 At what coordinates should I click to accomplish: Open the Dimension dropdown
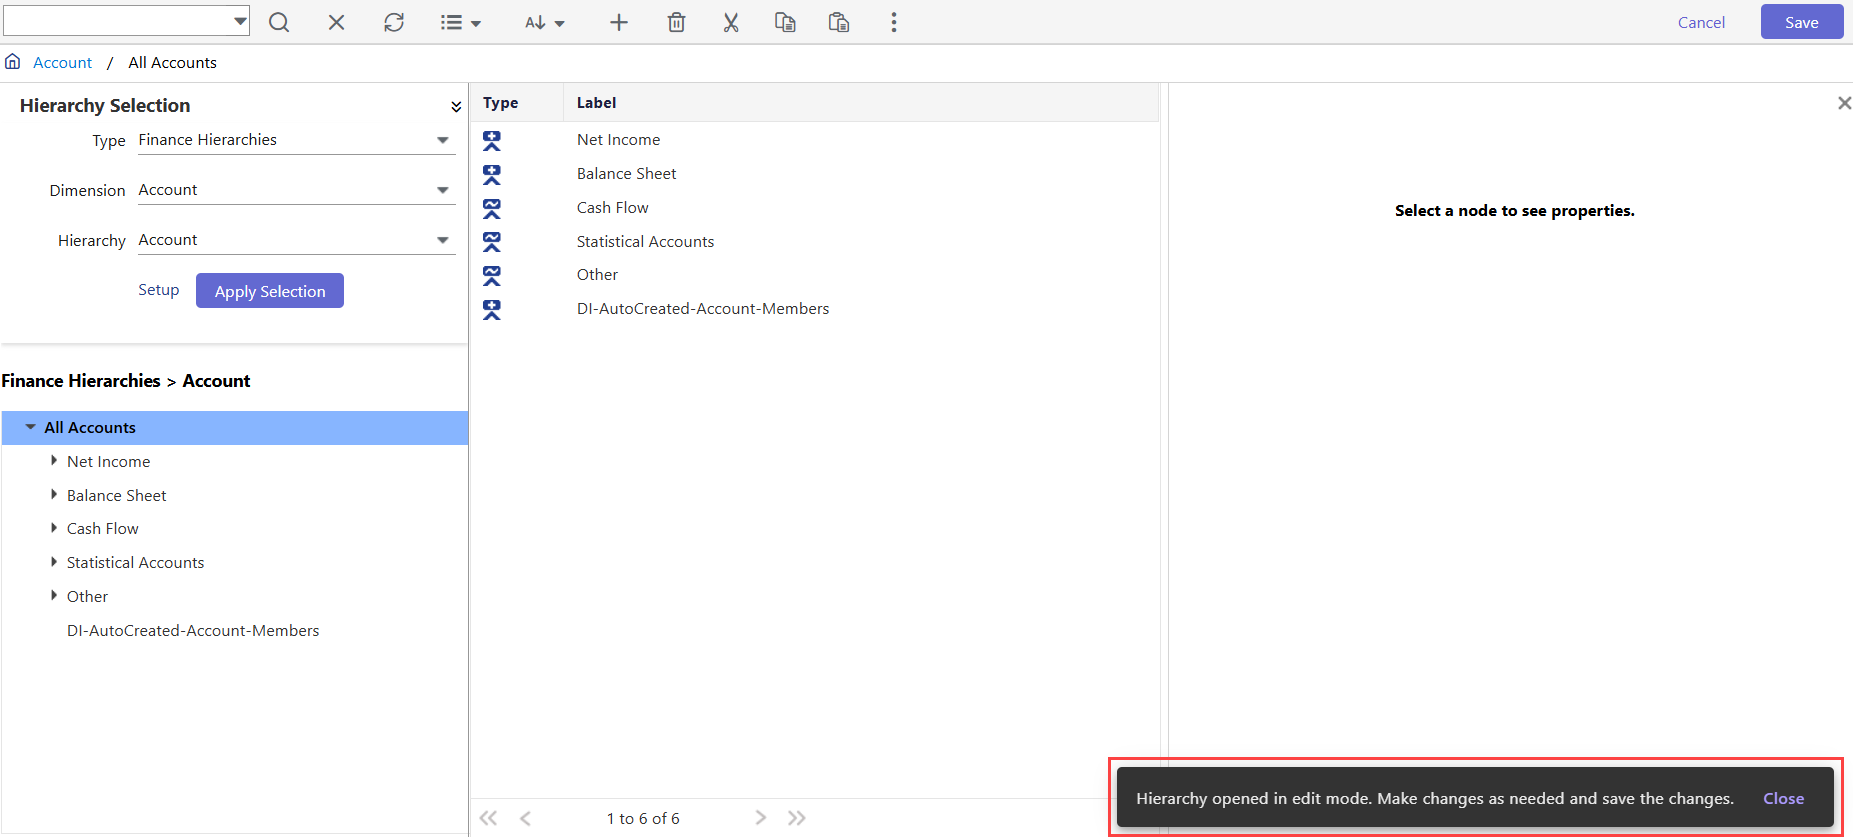click(x=296, y=190)
